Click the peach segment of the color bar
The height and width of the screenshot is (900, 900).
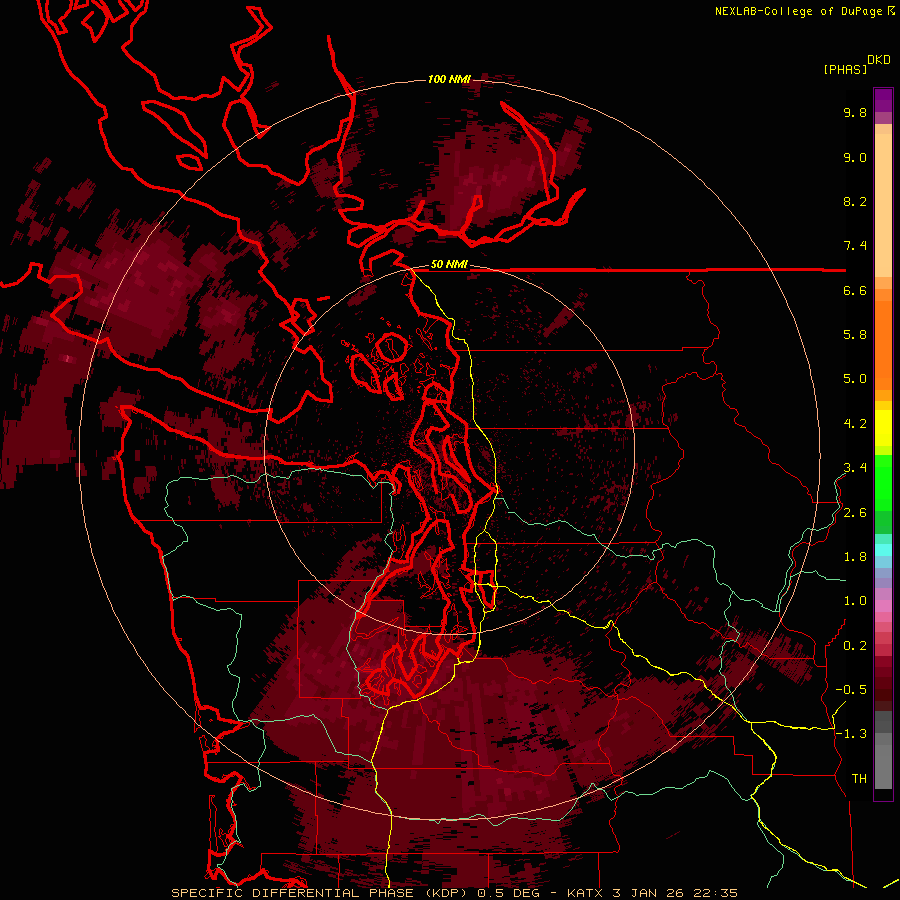tap(883, 205)
